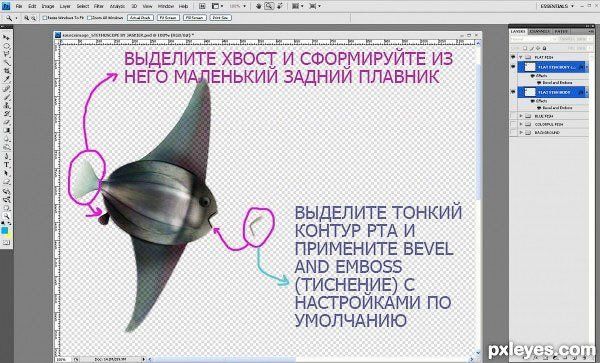
Task: Switch to the Paths tab
Action: pyautogui.click(x=561, y=31)
